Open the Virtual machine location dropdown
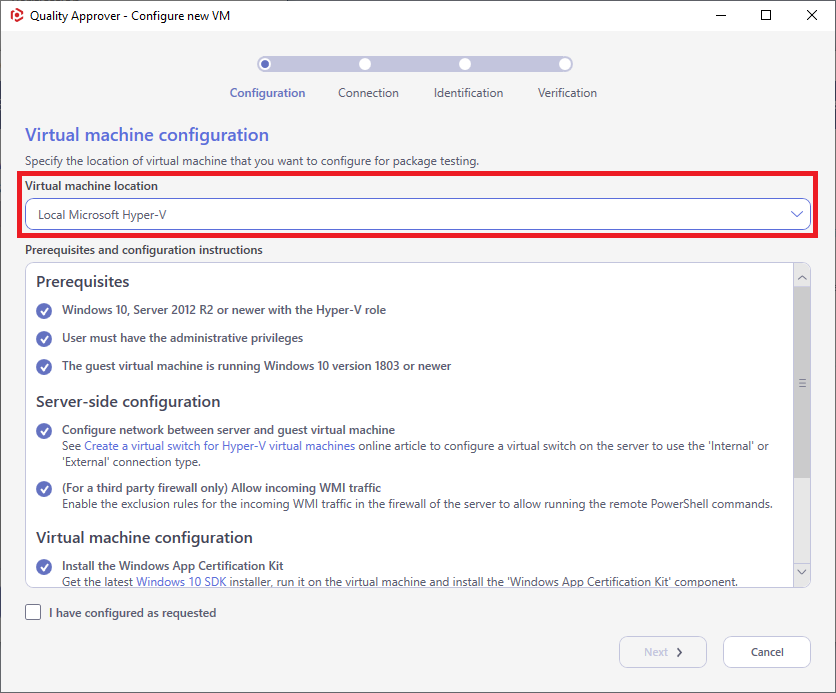Screen dimensions: 836x693 tap(417, 214)
